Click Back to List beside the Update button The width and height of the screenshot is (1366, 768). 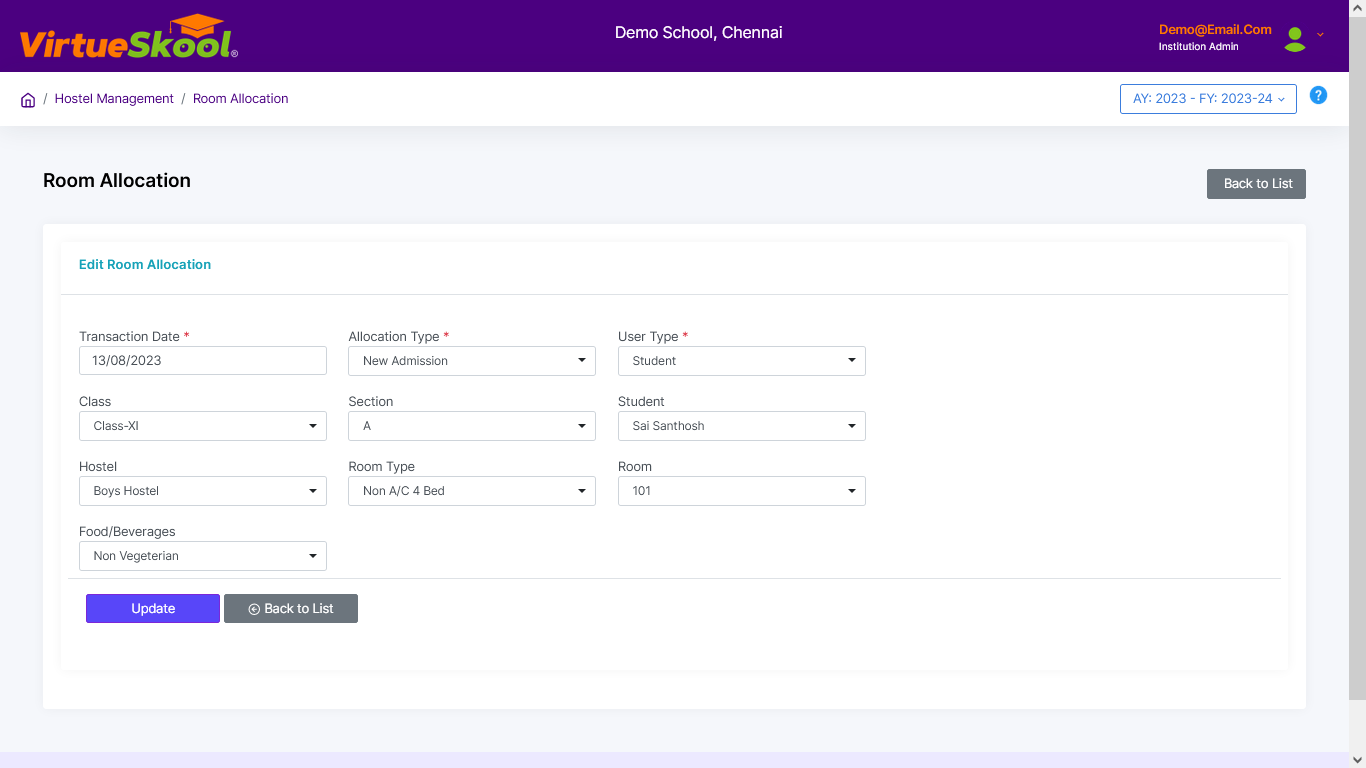click(x=291, y=609)
